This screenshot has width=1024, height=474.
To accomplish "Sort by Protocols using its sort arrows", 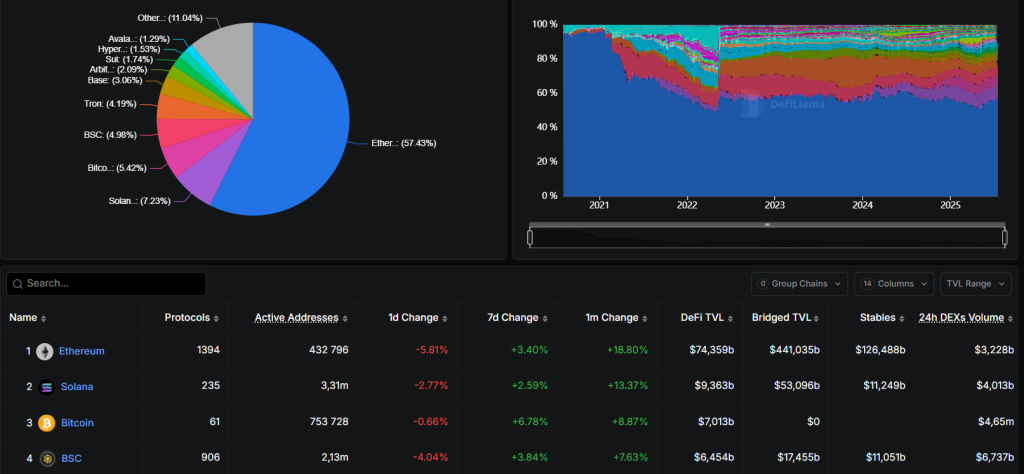I will click(x=216, y=318).
